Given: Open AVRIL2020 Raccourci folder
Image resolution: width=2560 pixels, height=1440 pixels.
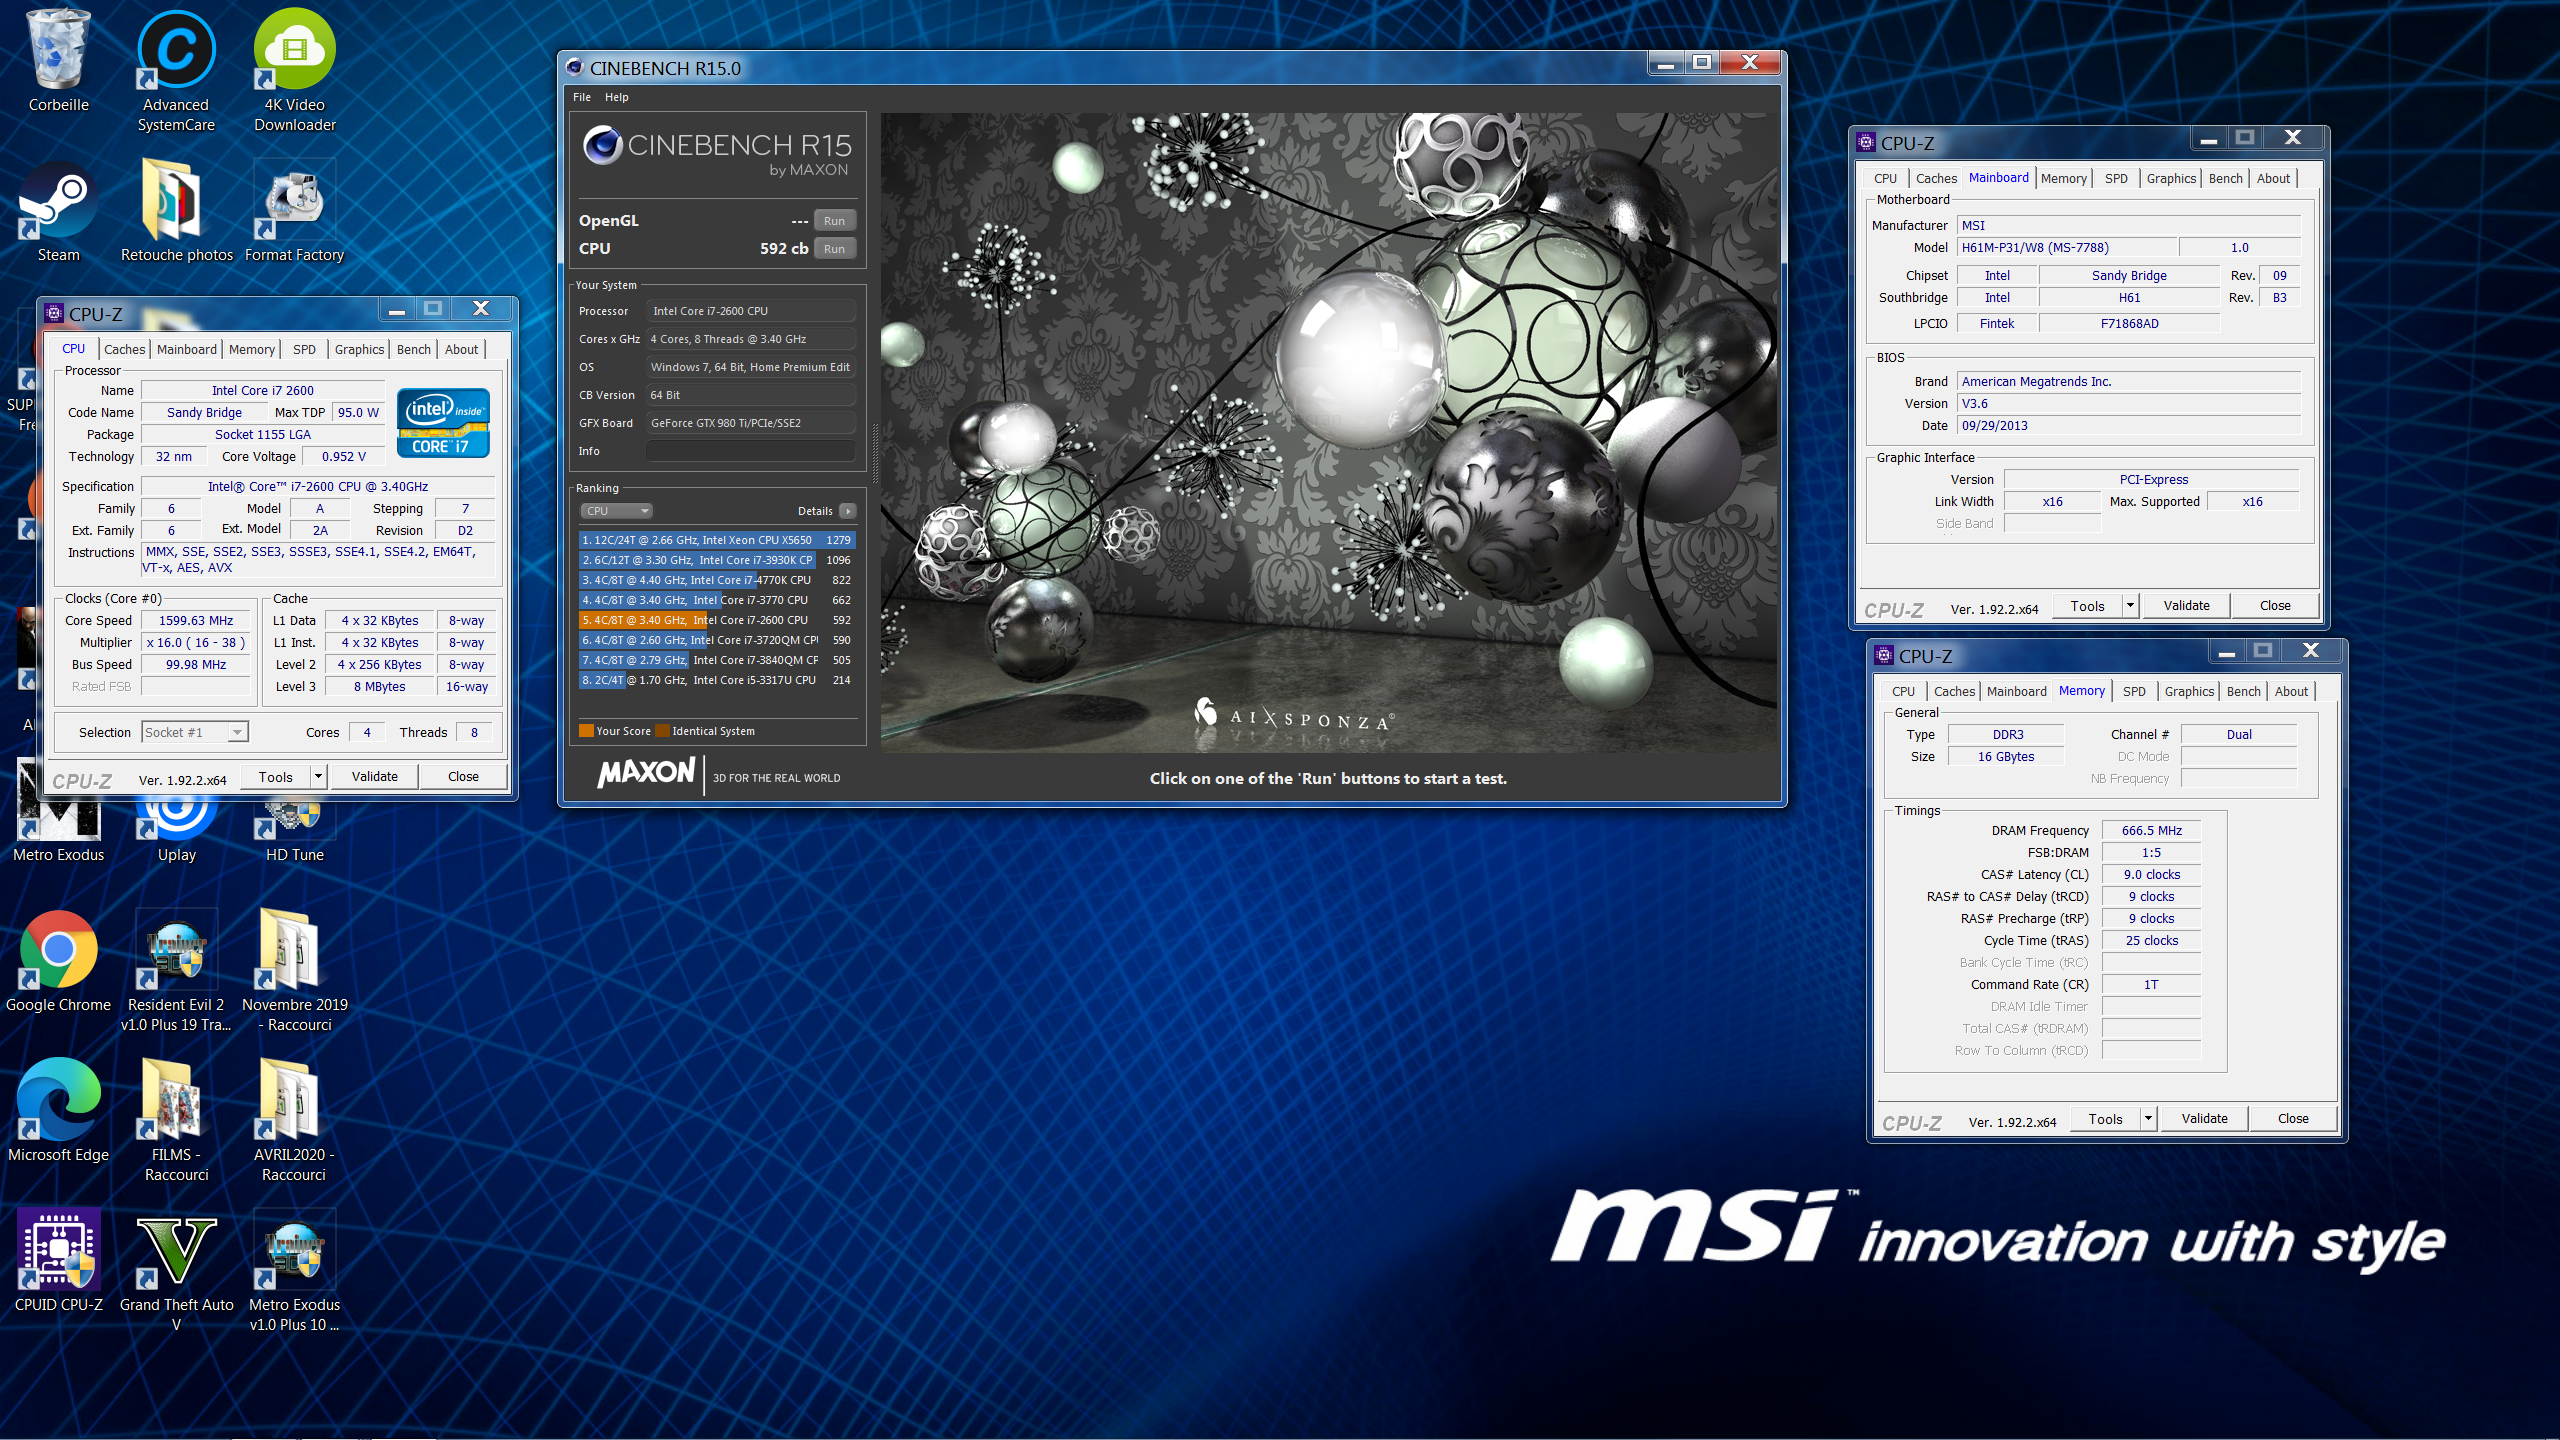Looking at the screenshot, I should click(294, 1120).
